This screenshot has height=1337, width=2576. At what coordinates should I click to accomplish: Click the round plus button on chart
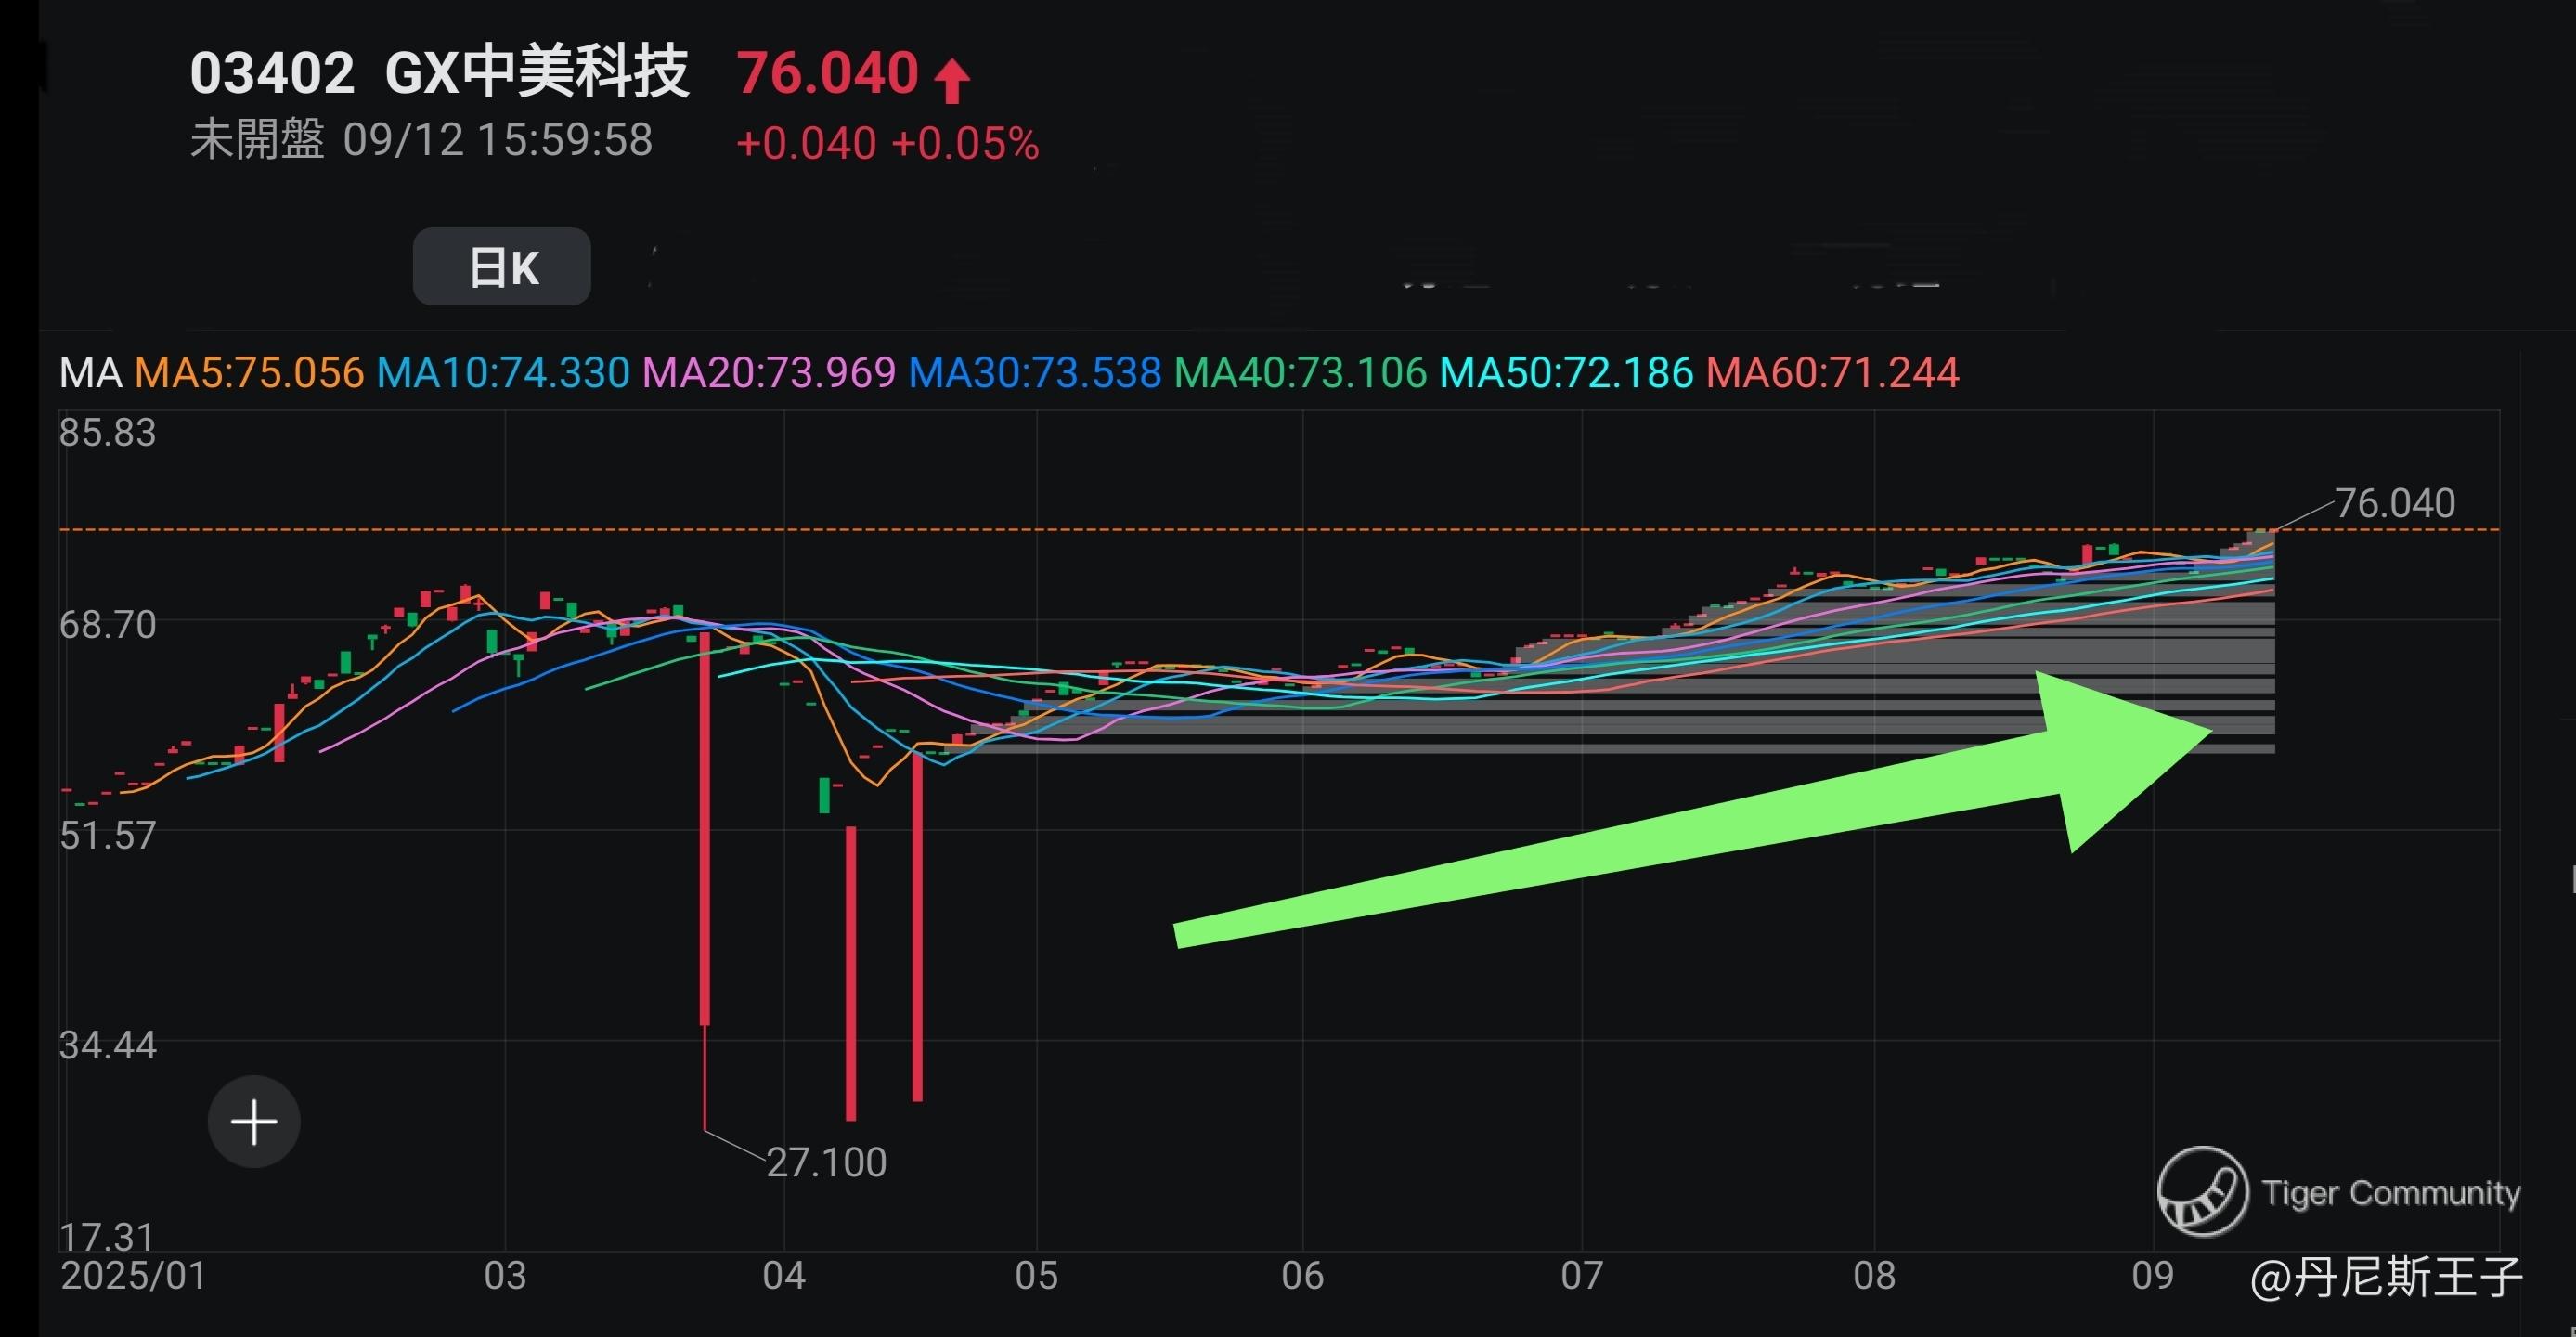pos(254,1121)
